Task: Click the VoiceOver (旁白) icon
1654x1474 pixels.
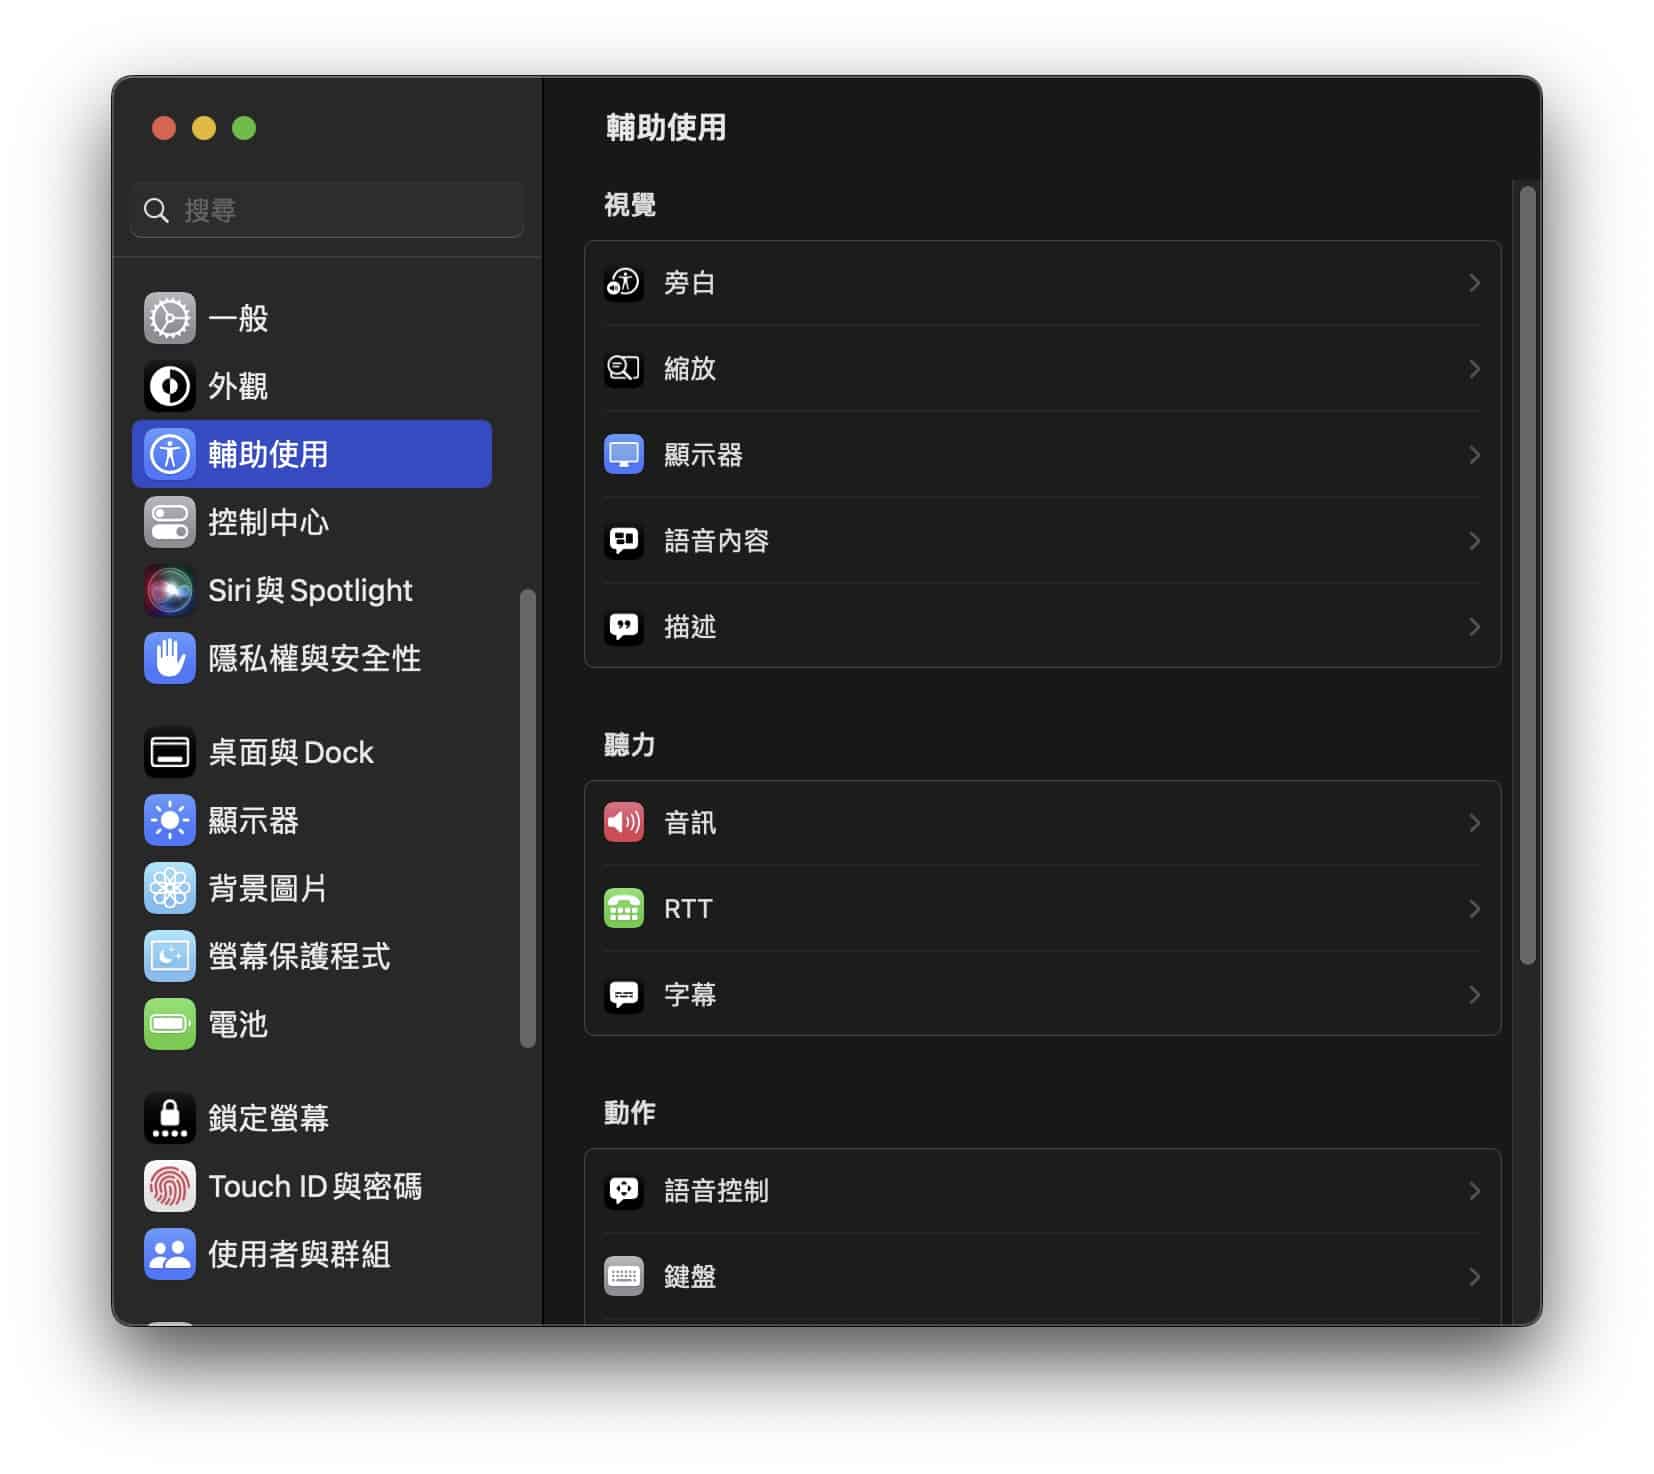Action: click(x=623, y=283)
